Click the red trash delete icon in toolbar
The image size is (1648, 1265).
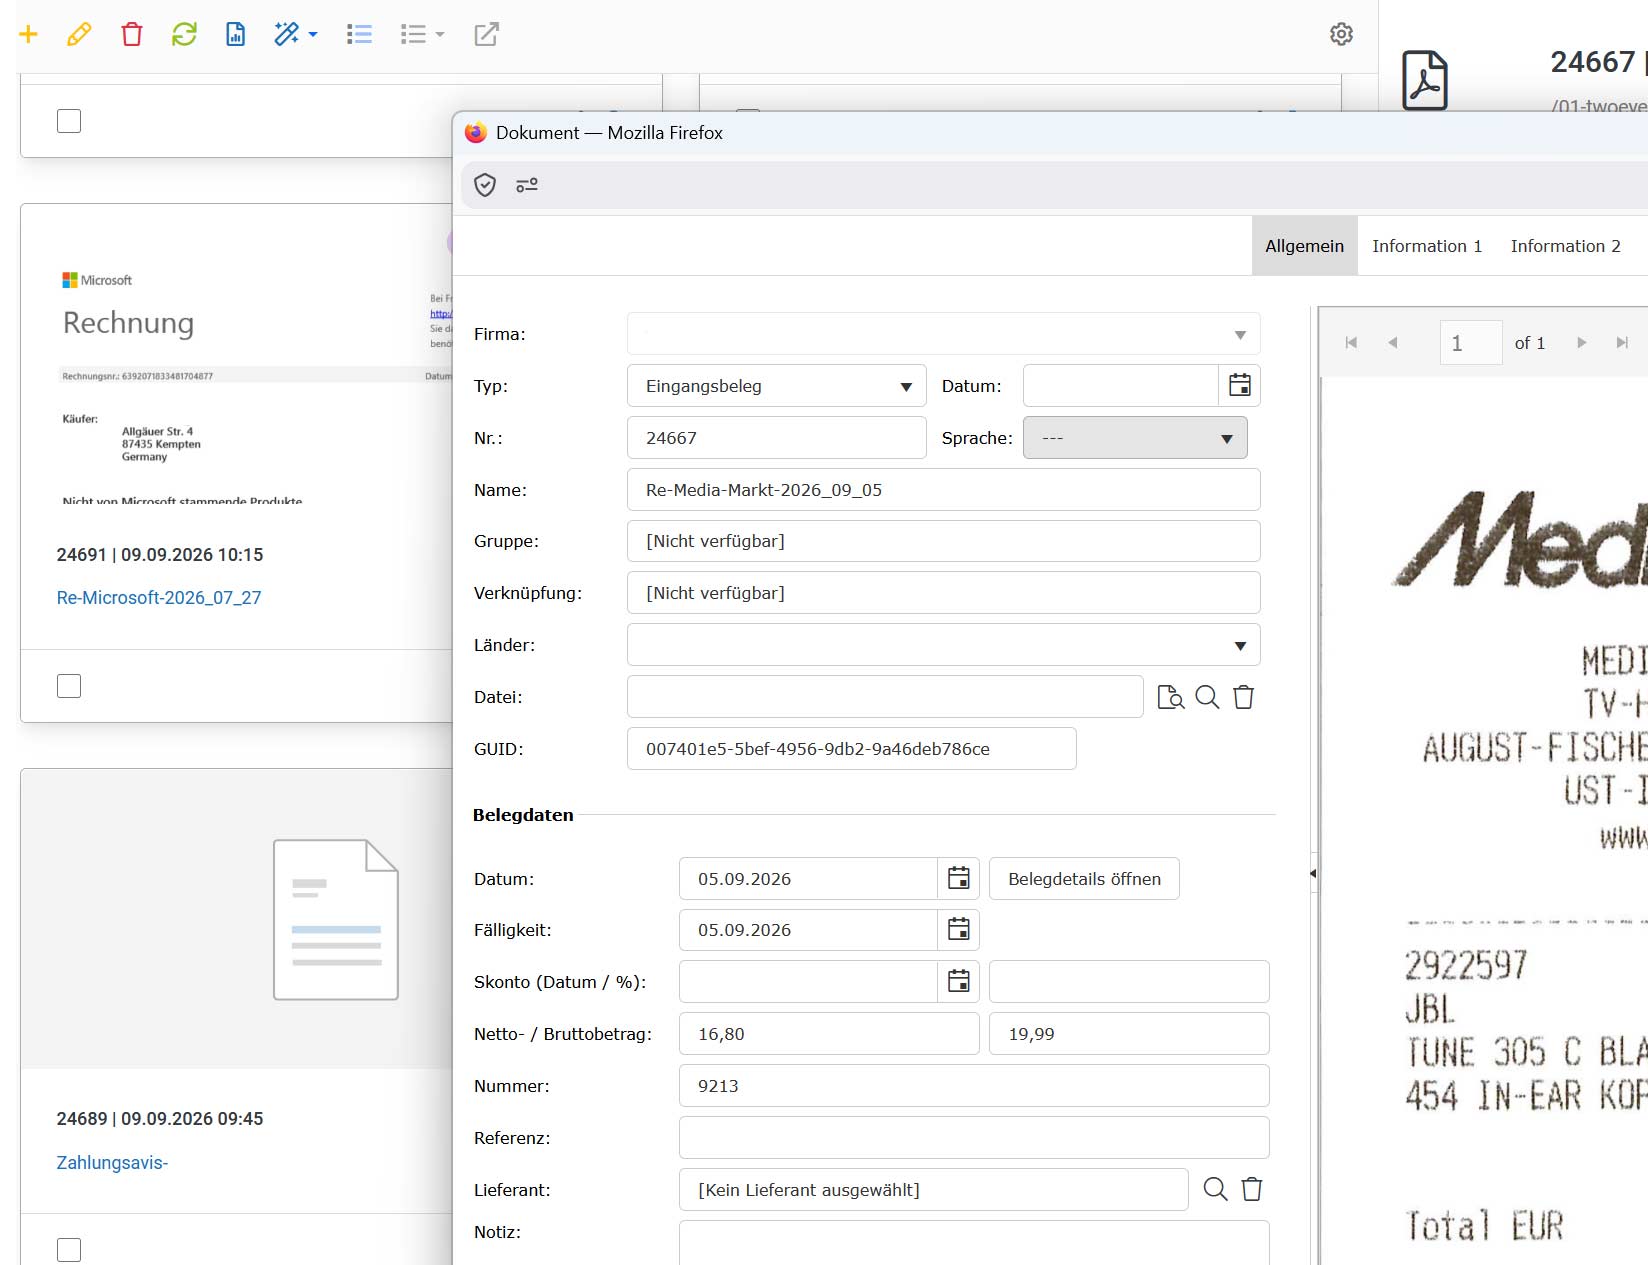pyautogui.click(x=132, y=35)
